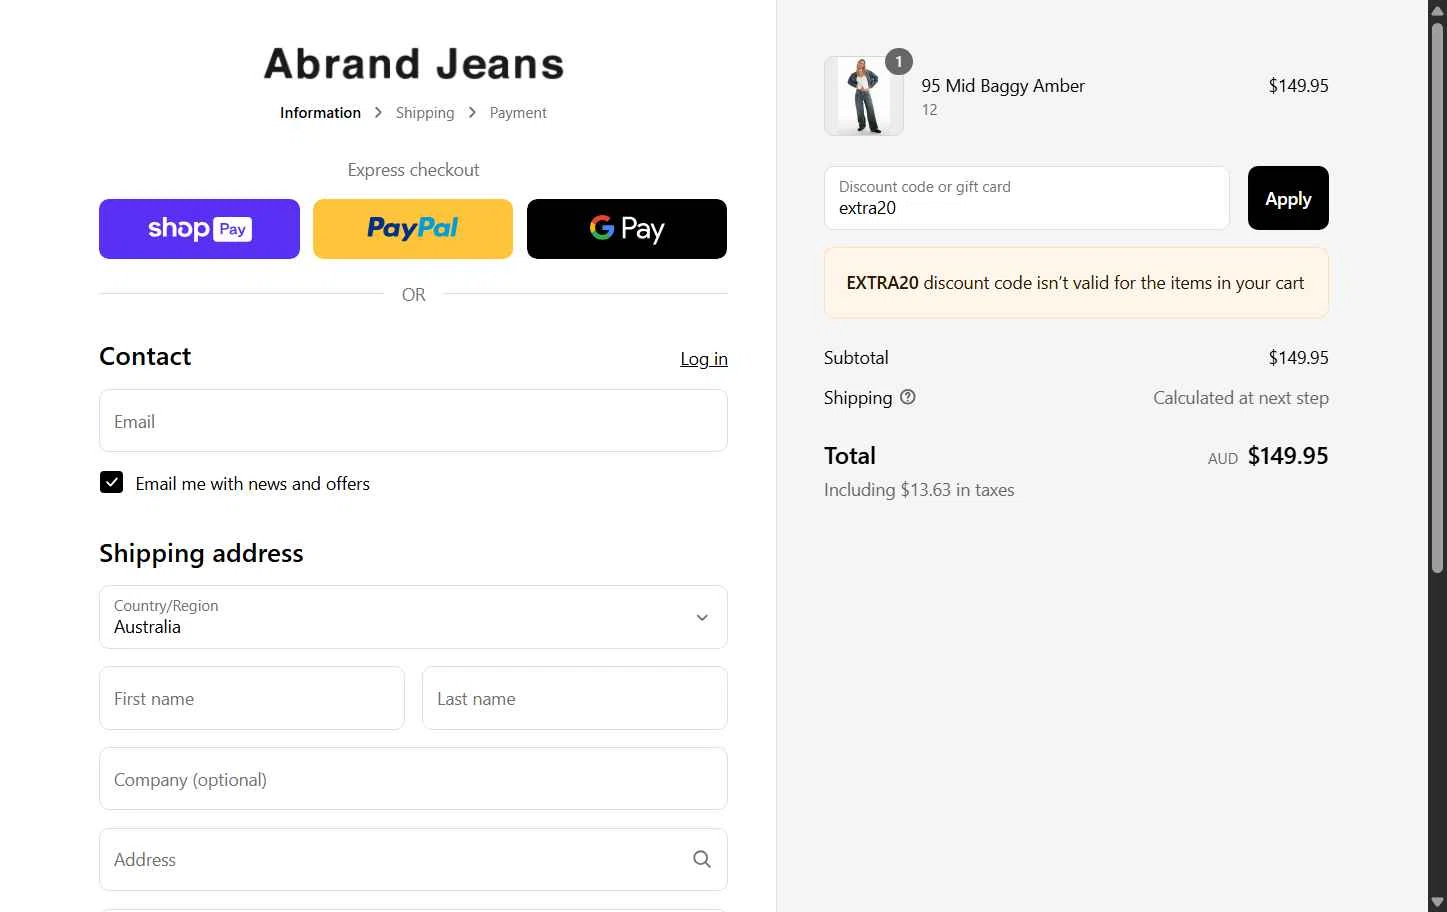This screenshot has width=1447, height=912.
Task: Focus the Company (optional) field
Action: (413, 778)
